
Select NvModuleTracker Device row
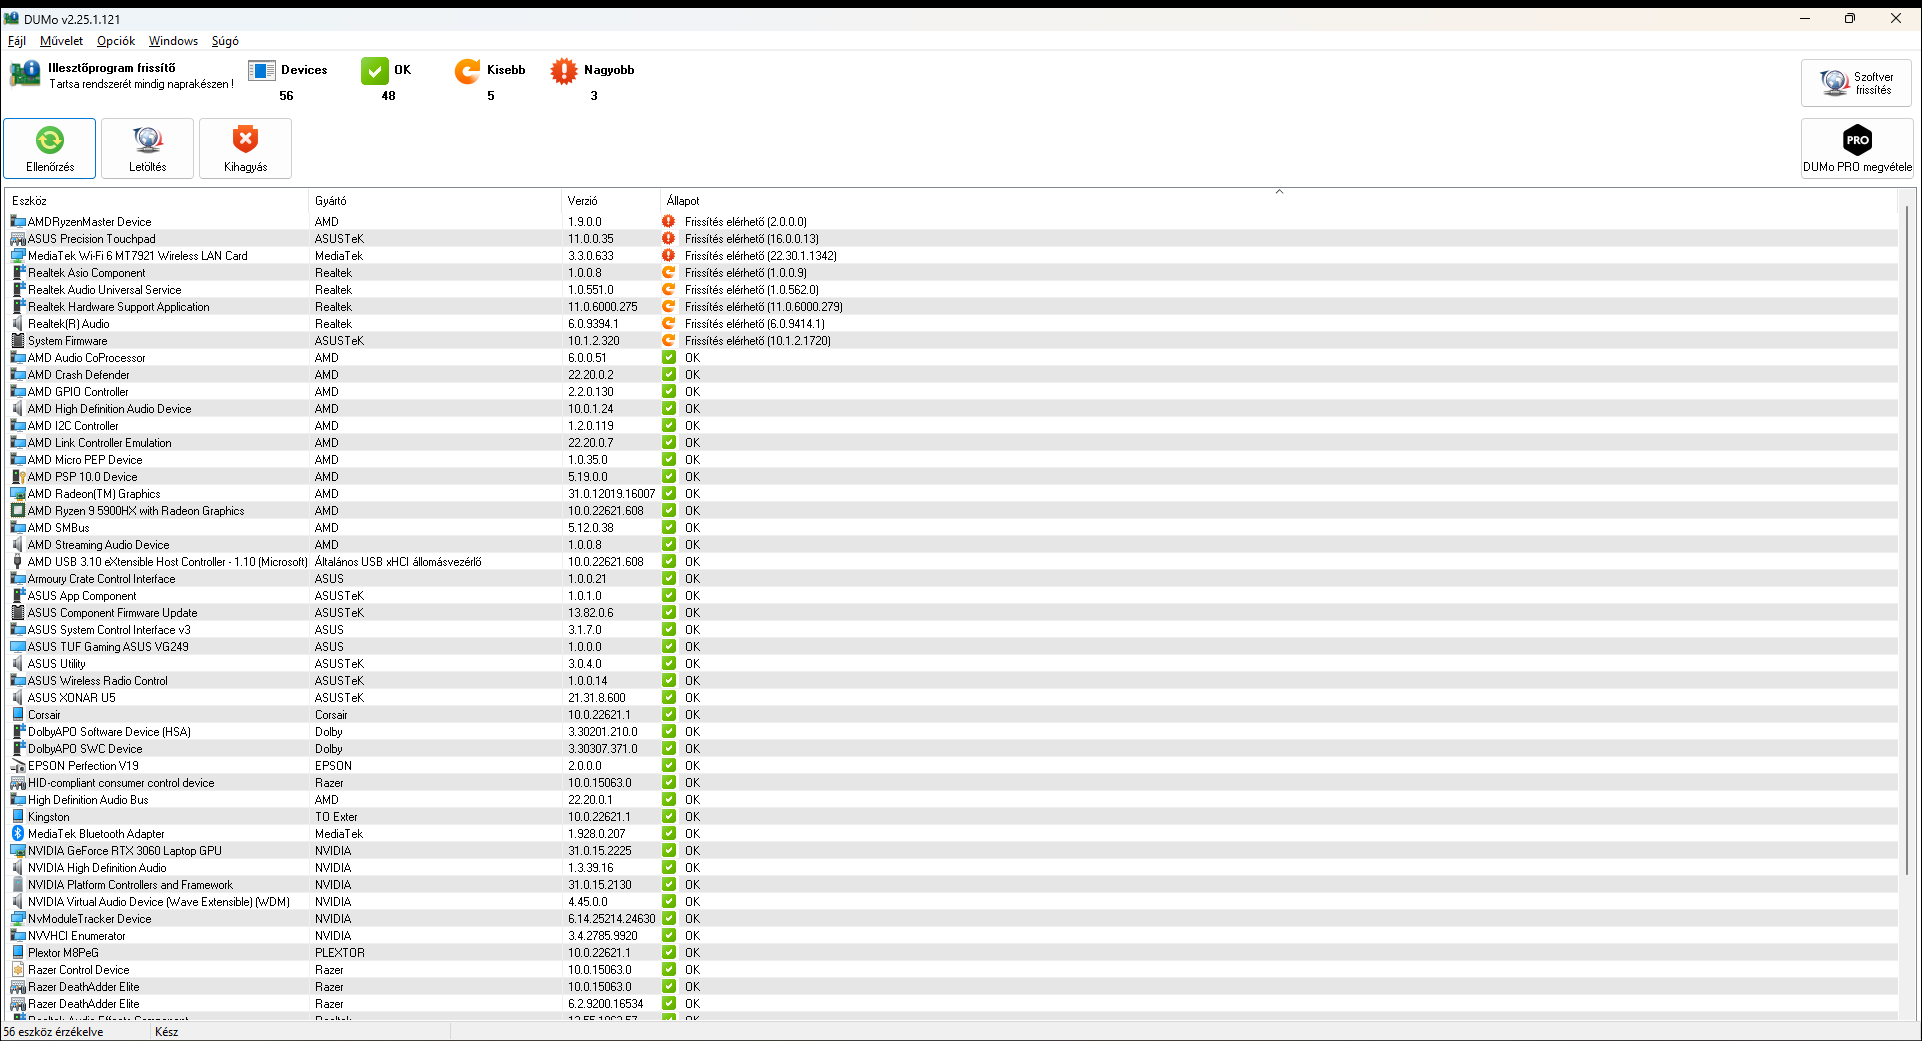(951, 919)
